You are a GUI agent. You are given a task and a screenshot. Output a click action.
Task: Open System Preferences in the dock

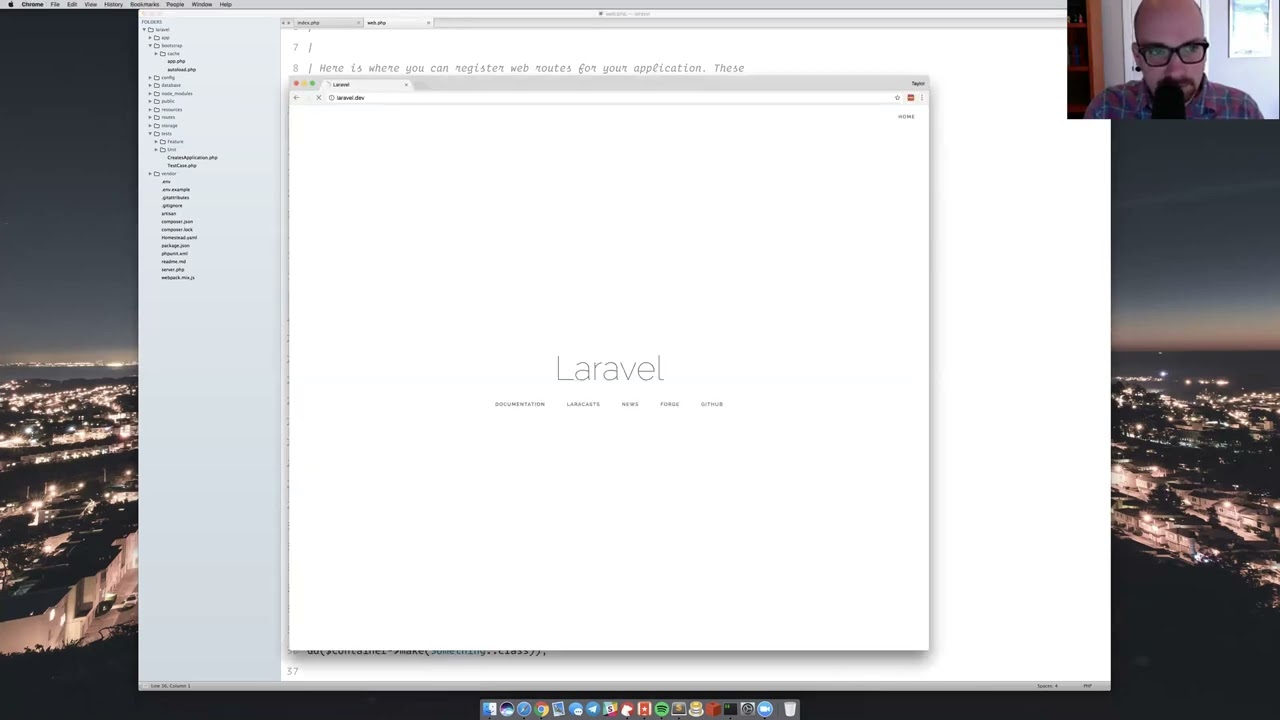[747, 709]
